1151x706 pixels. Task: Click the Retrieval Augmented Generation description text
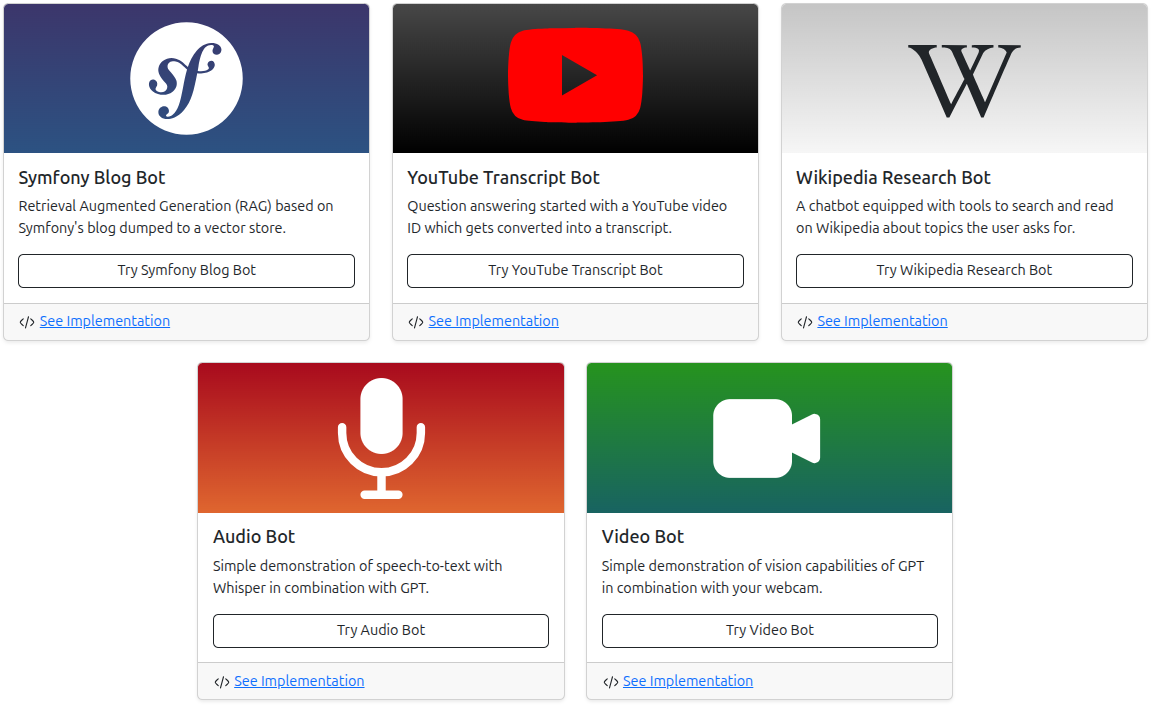[176, 217]
